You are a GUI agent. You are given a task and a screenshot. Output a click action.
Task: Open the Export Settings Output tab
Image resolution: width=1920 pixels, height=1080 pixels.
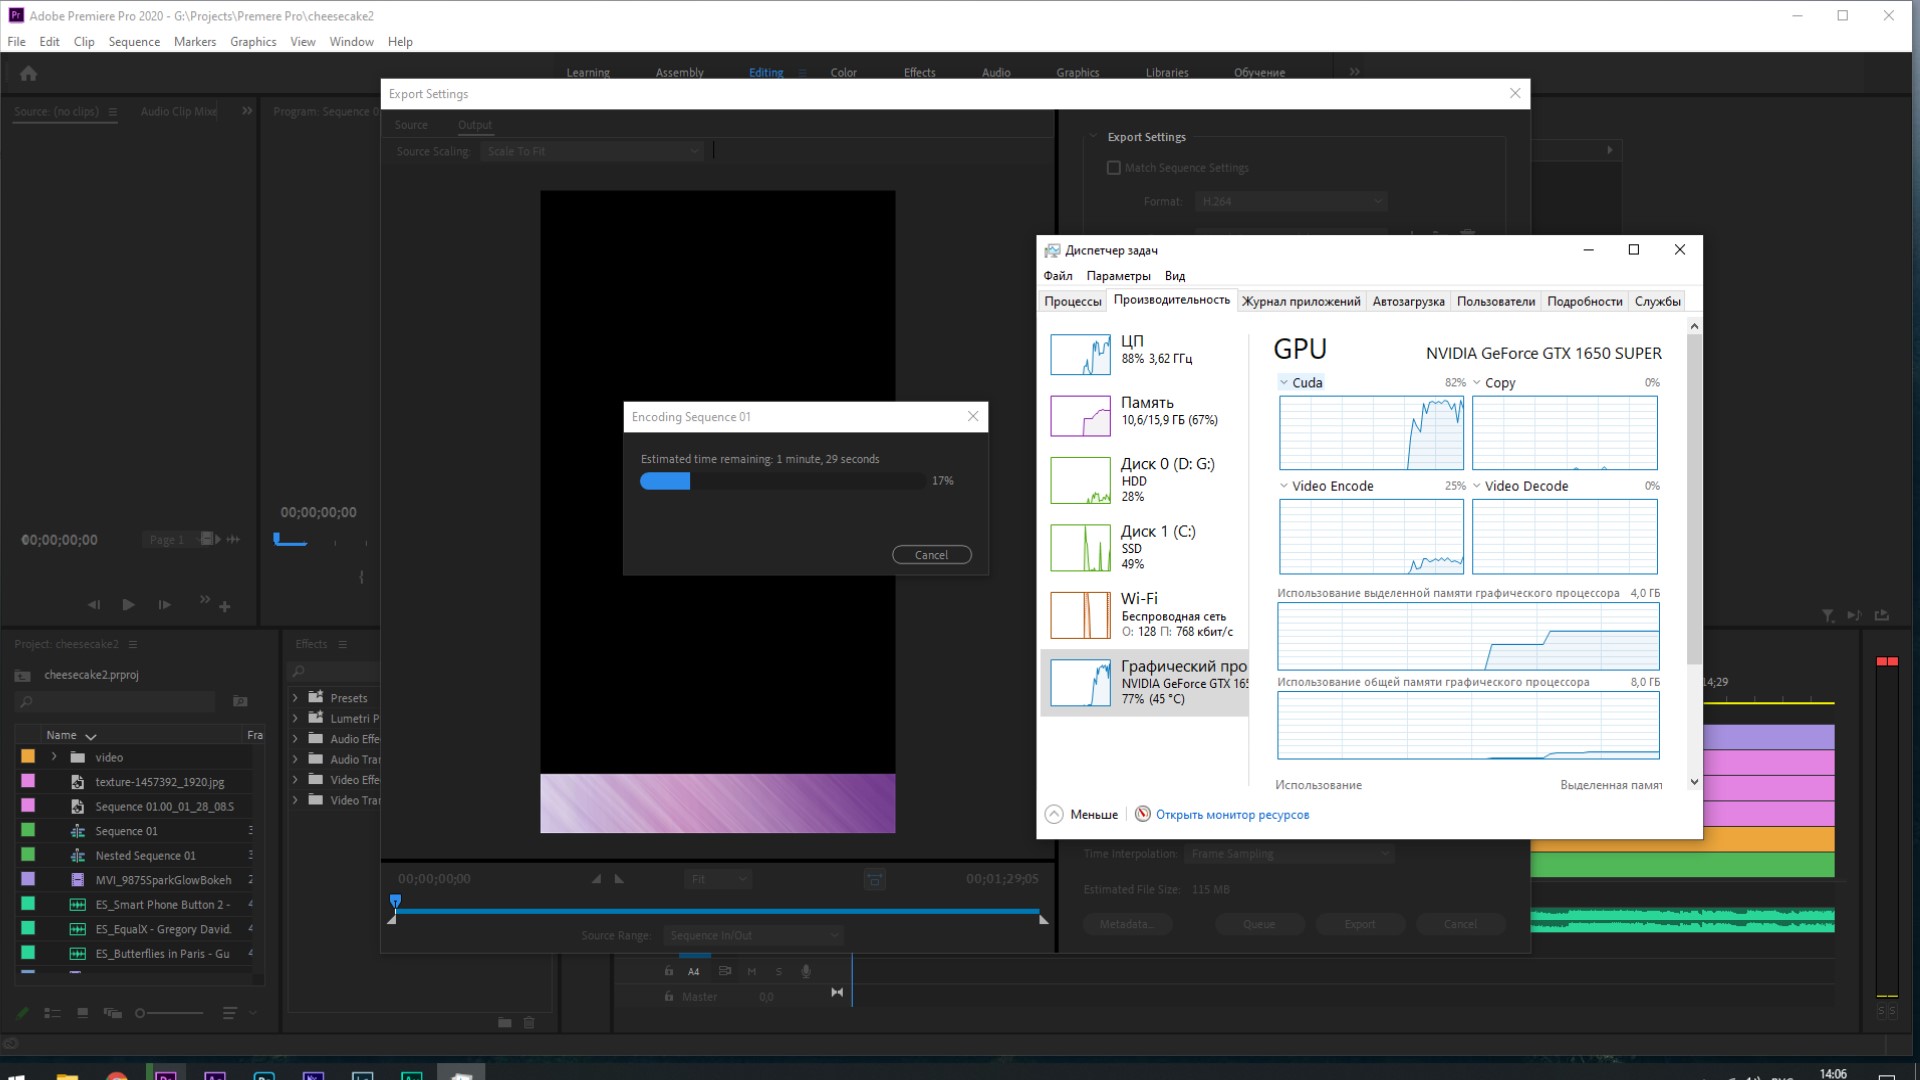pos(475,125)
